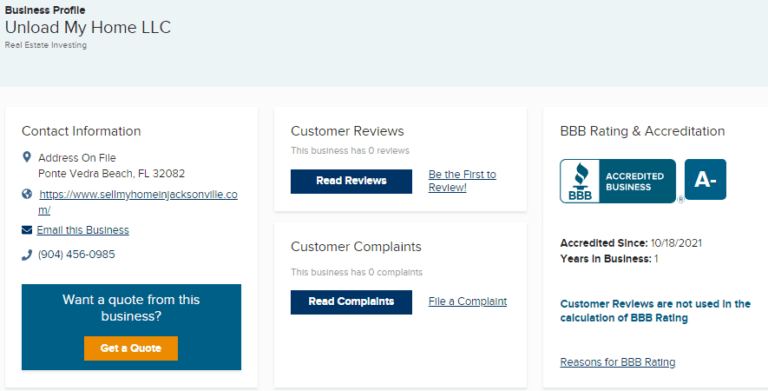This screenshot has width=768, height=391.
Task: Click the envelope email icon
Action: (27, 230)
